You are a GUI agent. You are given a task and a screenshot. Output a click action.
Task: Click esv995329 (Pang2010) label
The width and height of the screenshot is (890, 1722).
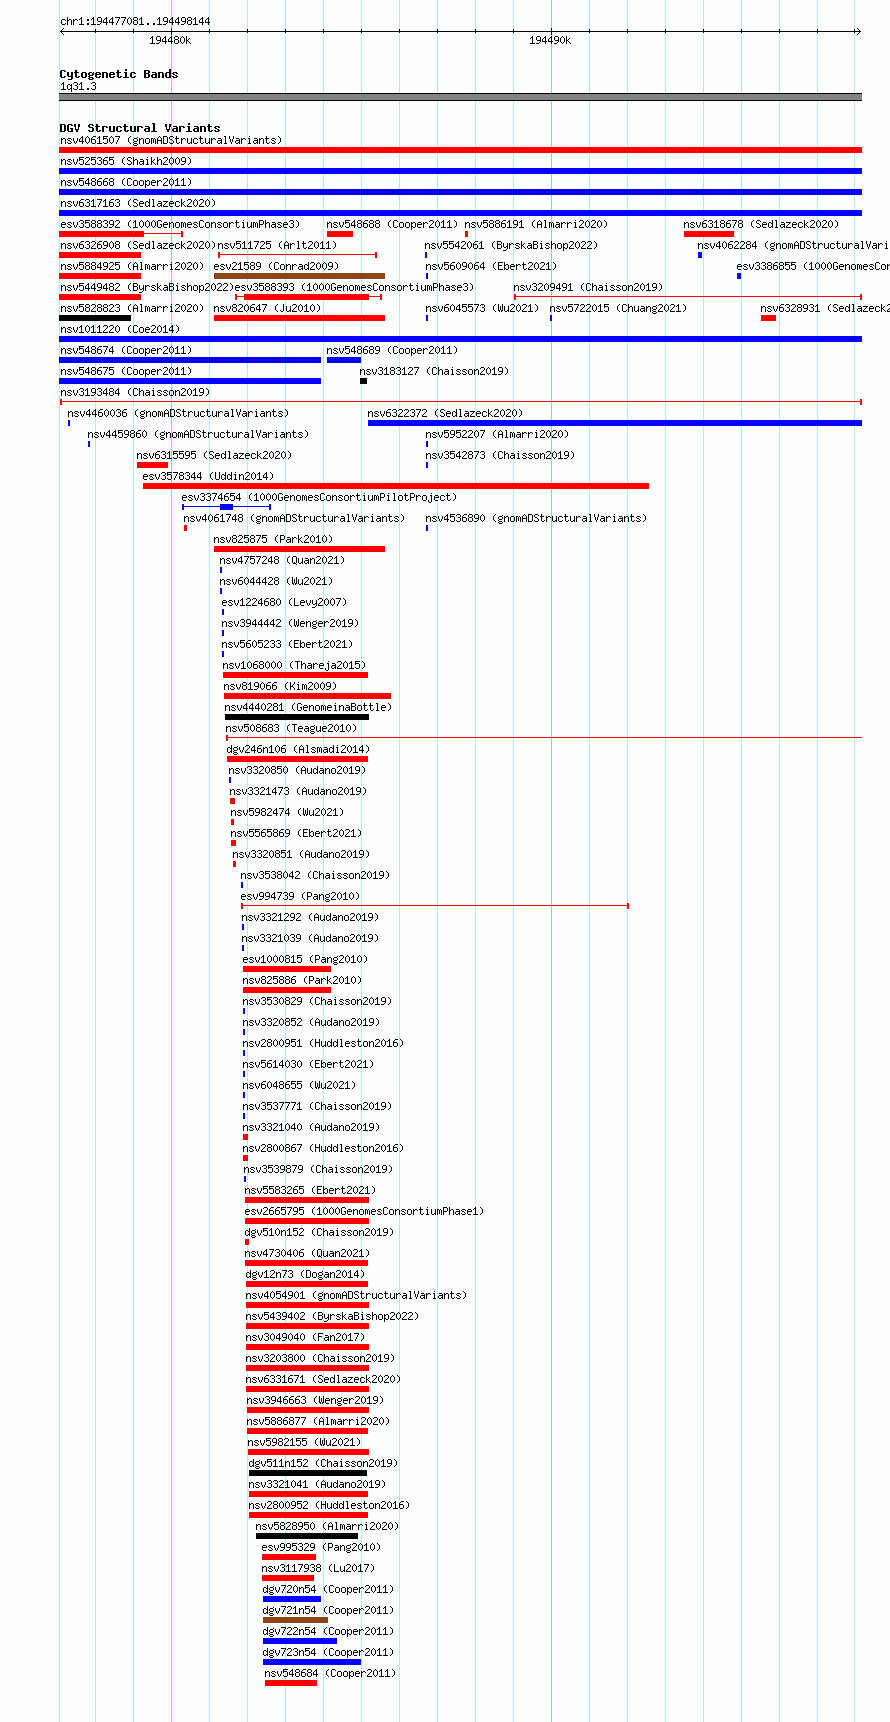321,1547
